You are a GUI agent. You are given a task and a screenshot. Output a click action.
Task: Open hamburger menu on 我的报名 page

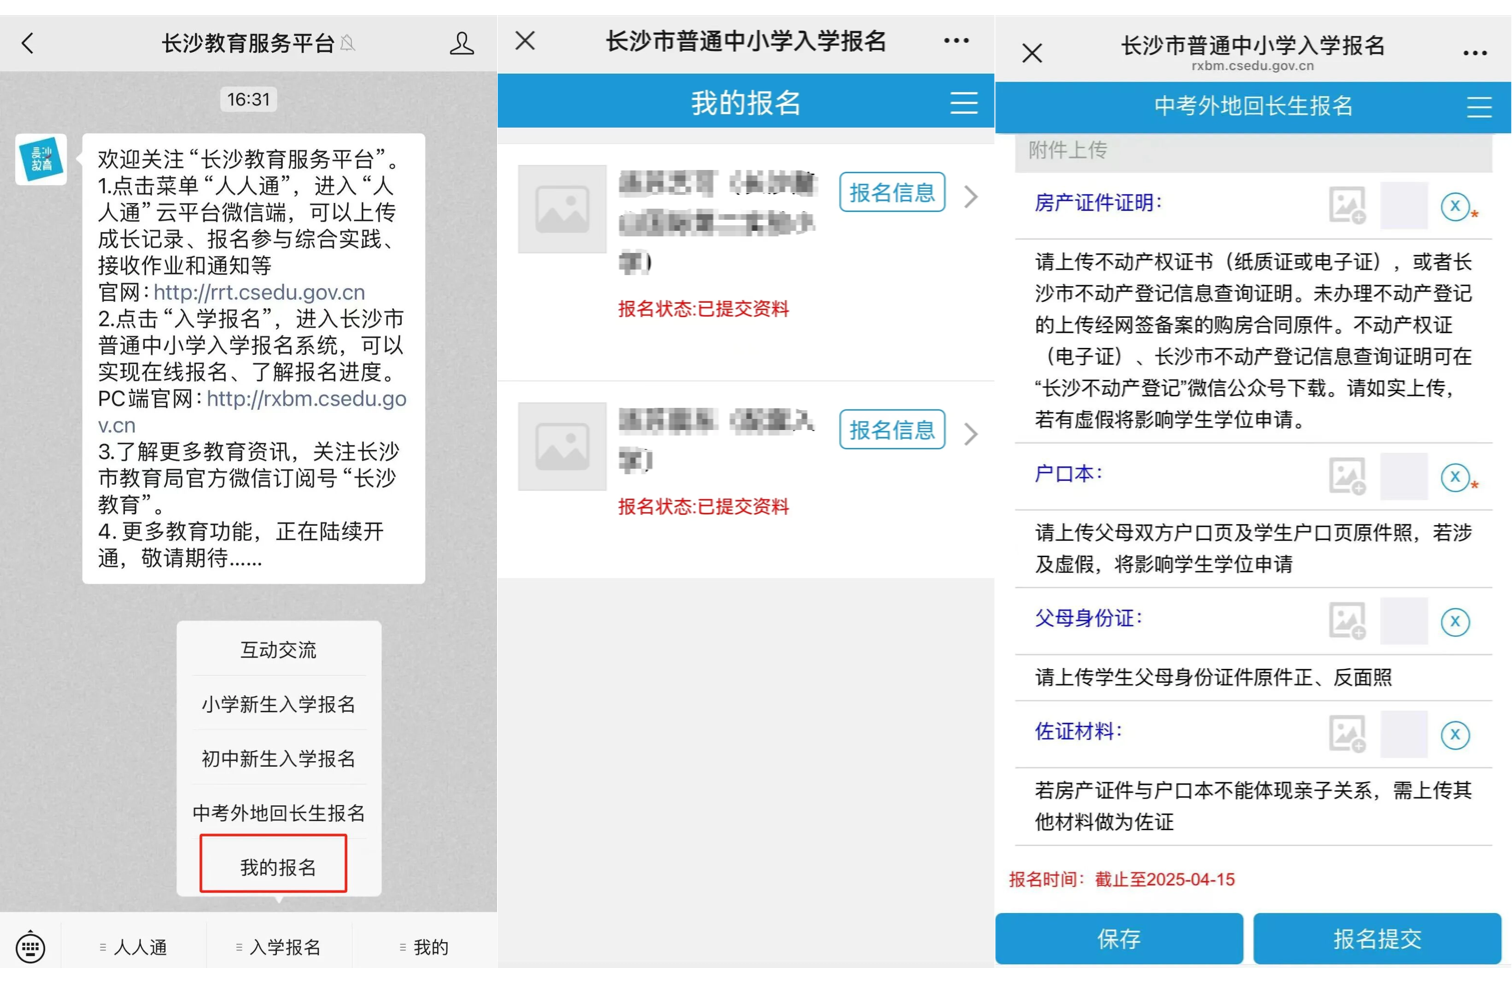[x=963, y=103]
